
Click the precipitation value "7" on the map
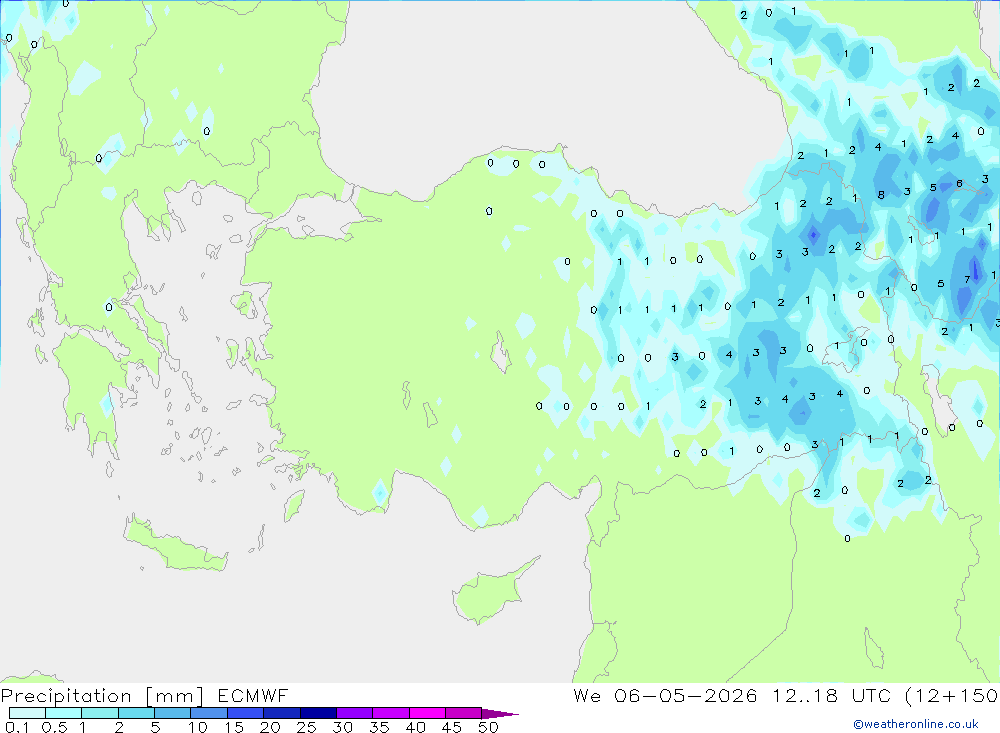click(967, 279)
